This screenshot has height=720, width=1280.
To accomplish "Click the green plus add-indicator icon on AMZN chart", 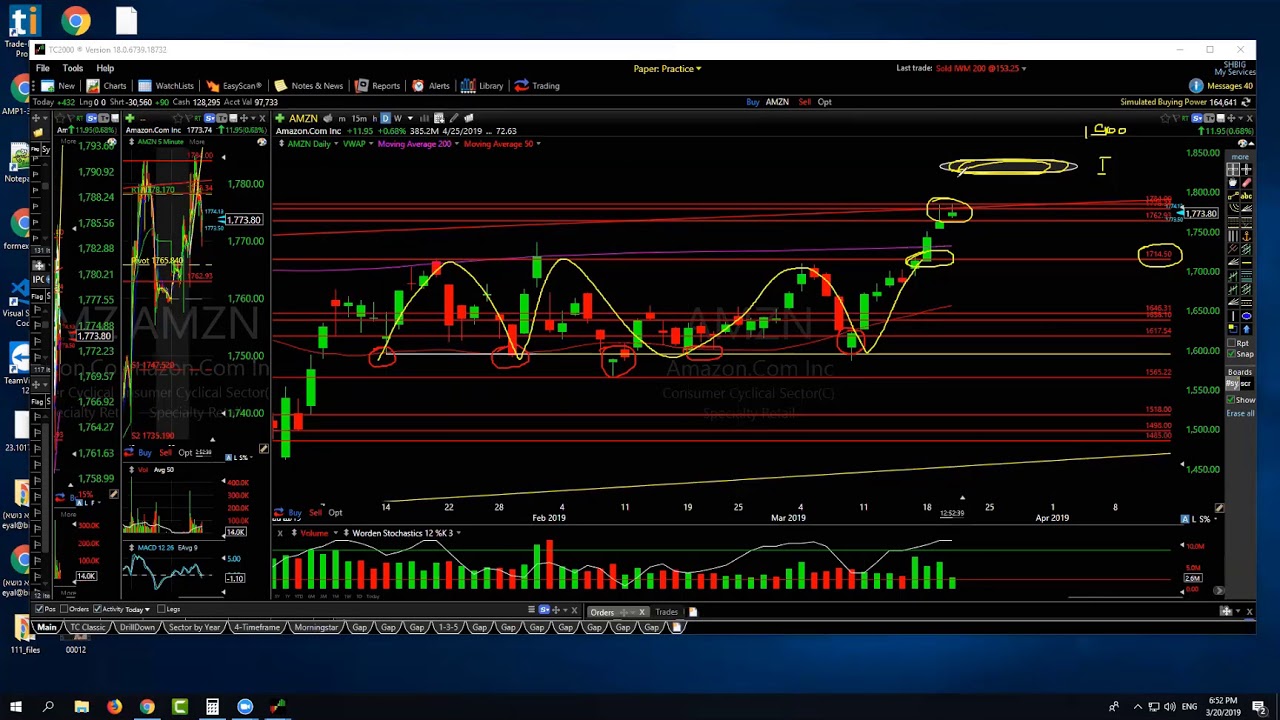I will pyautogui.click(x=280, y=118).
